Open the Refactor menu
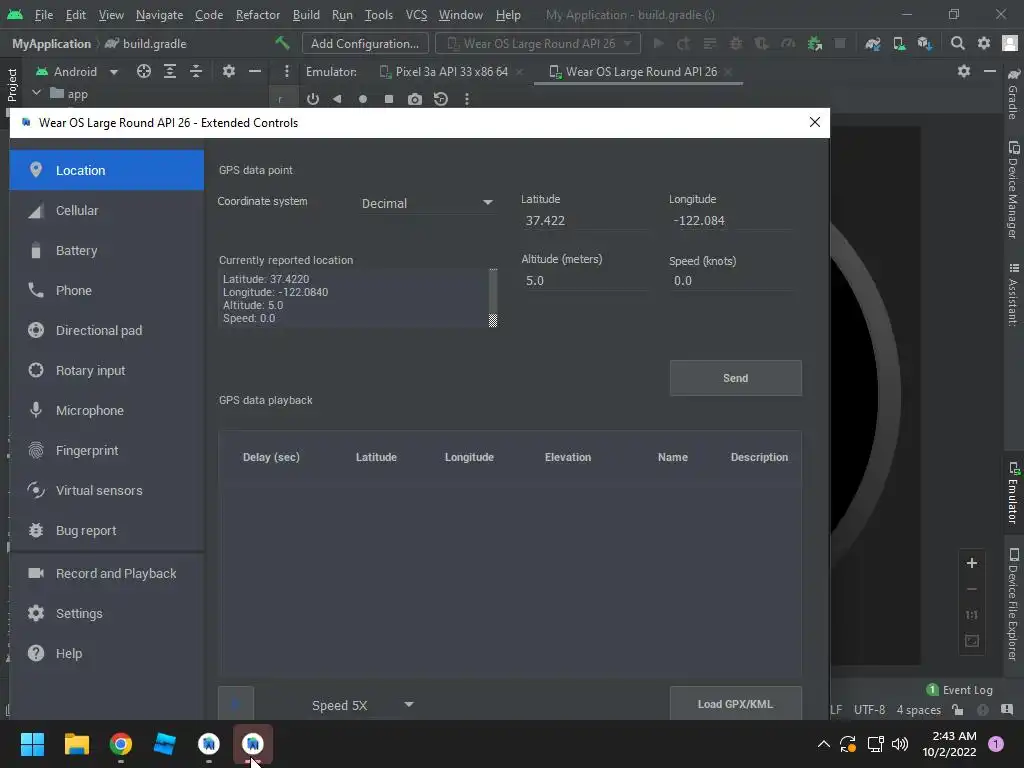Image resolution: width=1024 pixels, height=768 pixels. pos(257,14)
